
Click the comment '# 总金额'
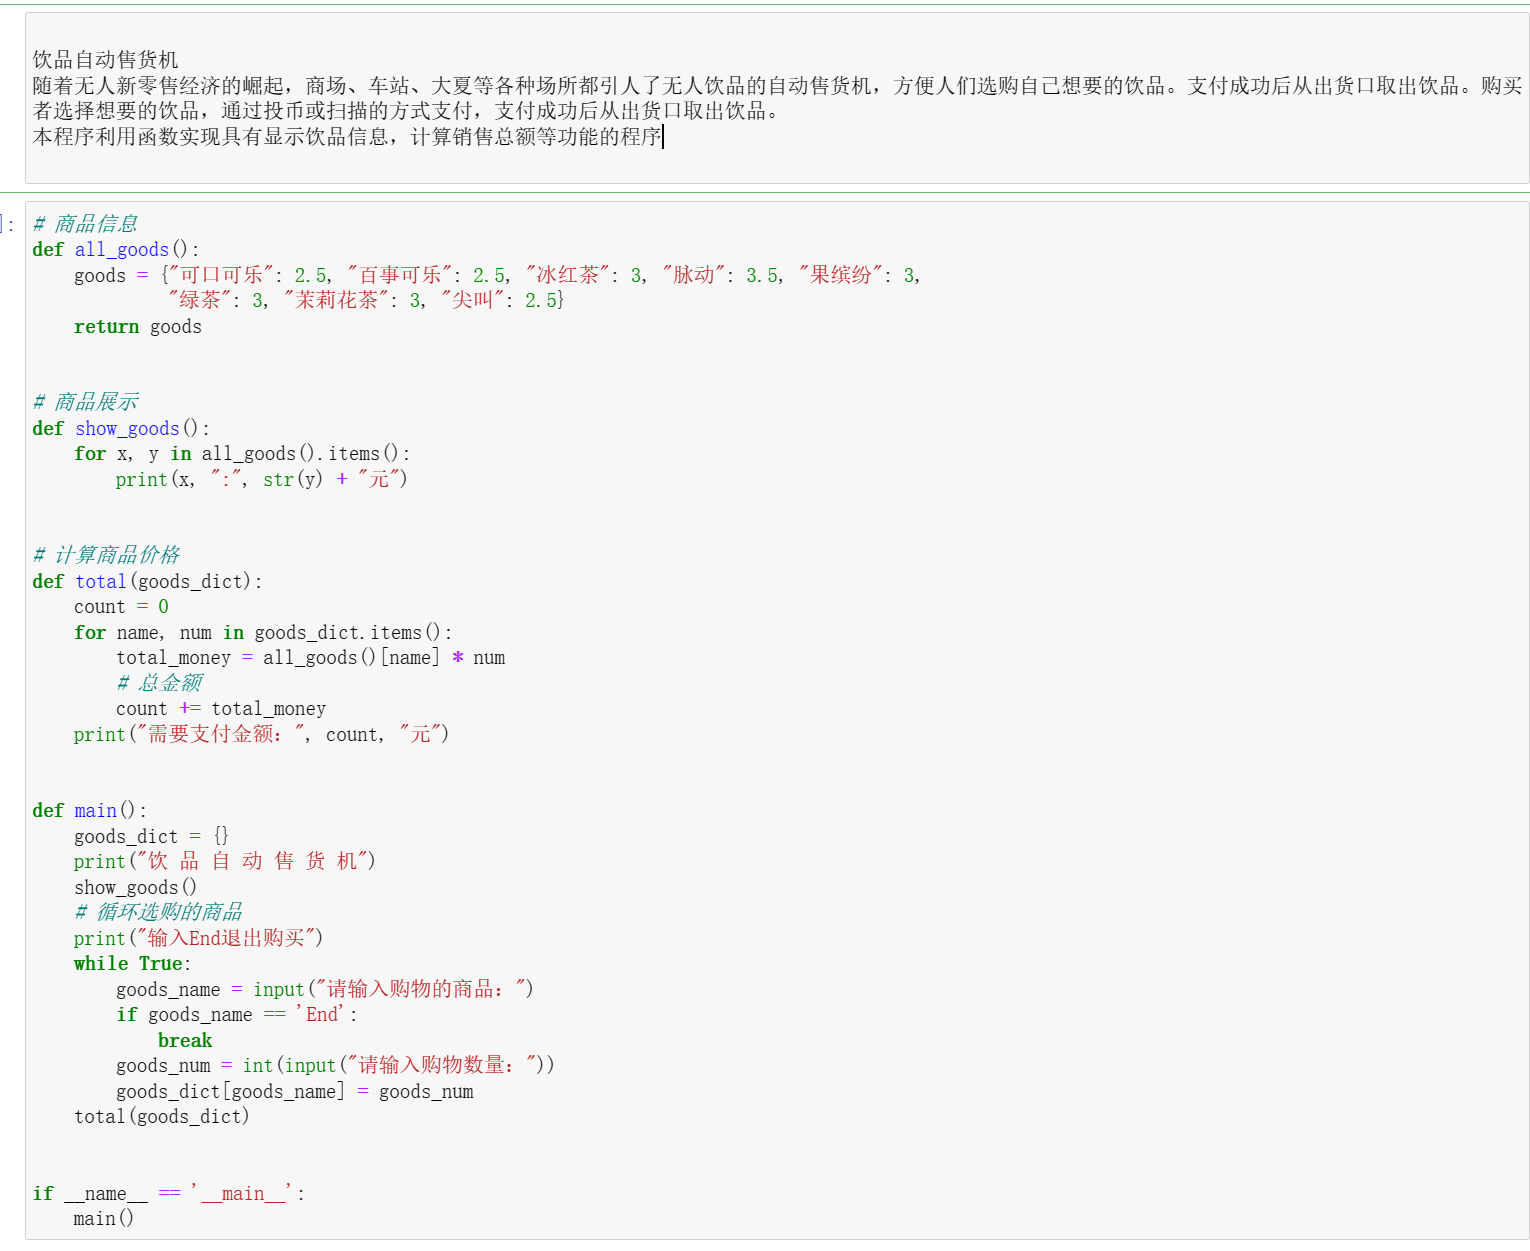click(159, 683)
